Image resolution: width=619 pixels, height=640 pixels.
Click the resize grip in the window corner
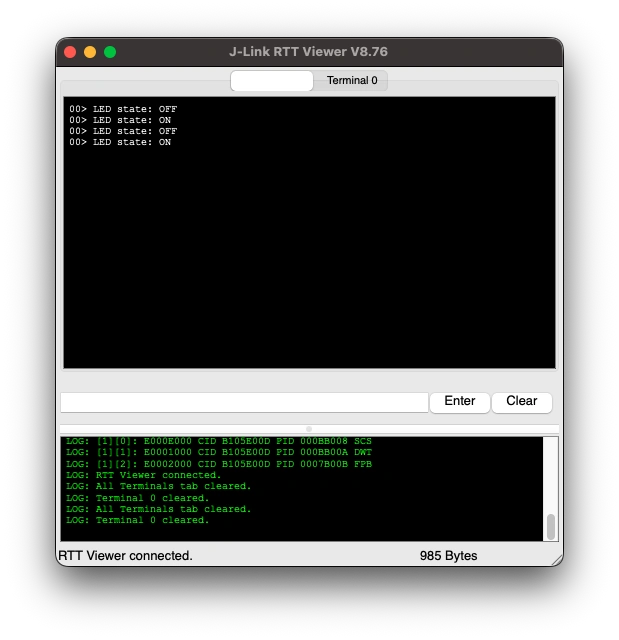[x=557, y=560]
